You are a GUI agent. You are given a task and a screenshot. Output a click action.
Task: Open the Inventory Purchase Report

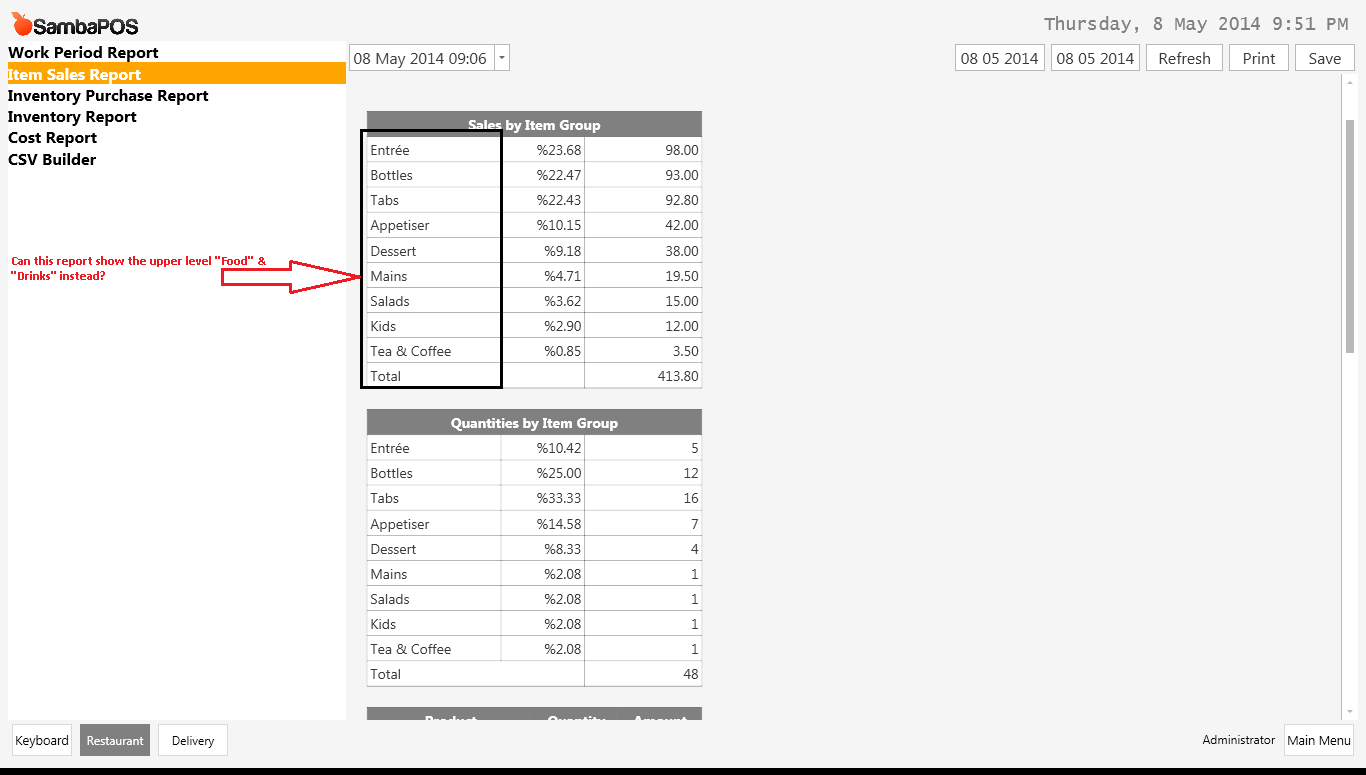(107, 95)
